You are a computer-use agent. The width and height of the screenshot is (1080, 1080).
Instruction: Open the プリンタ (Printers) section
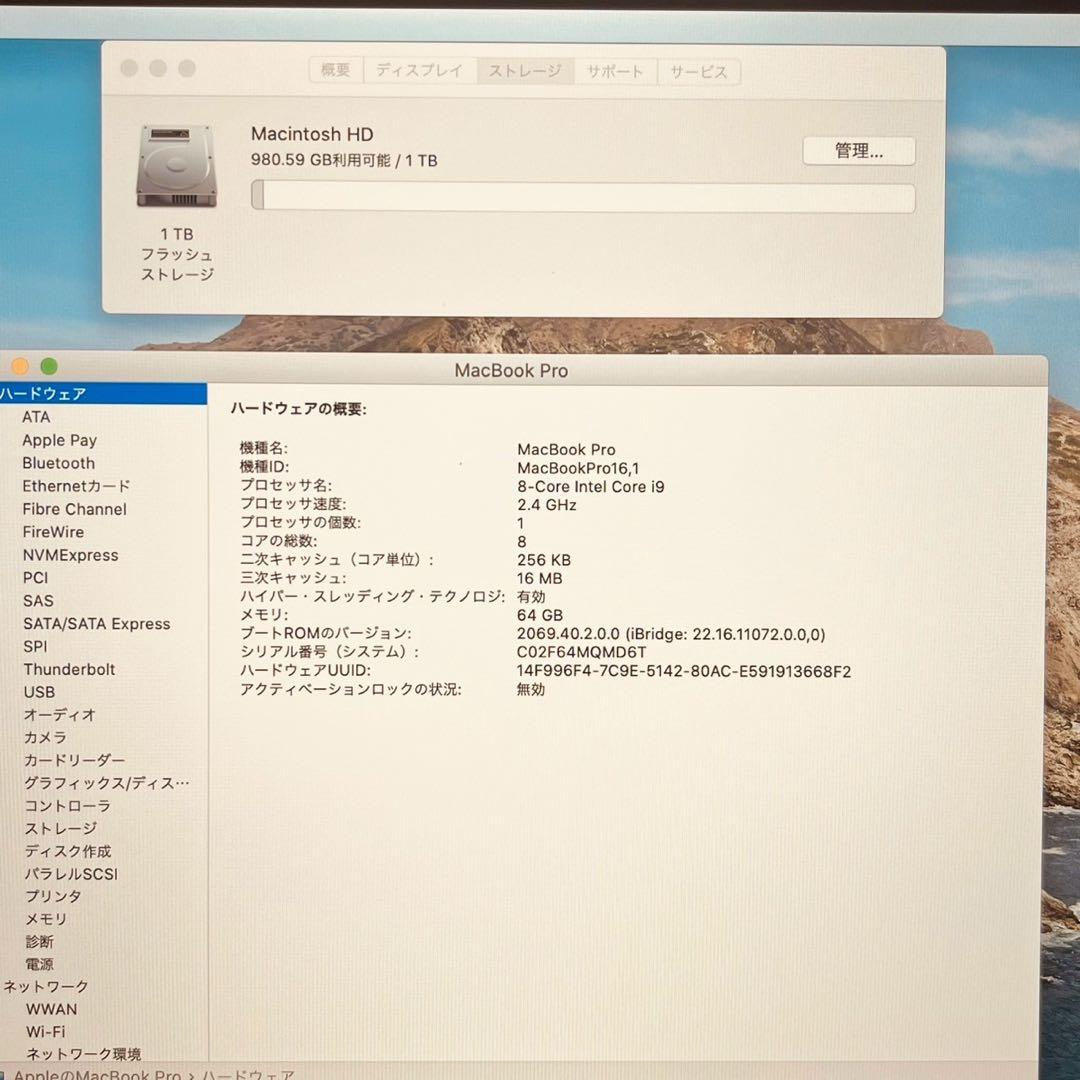click(x=52, y=896)
